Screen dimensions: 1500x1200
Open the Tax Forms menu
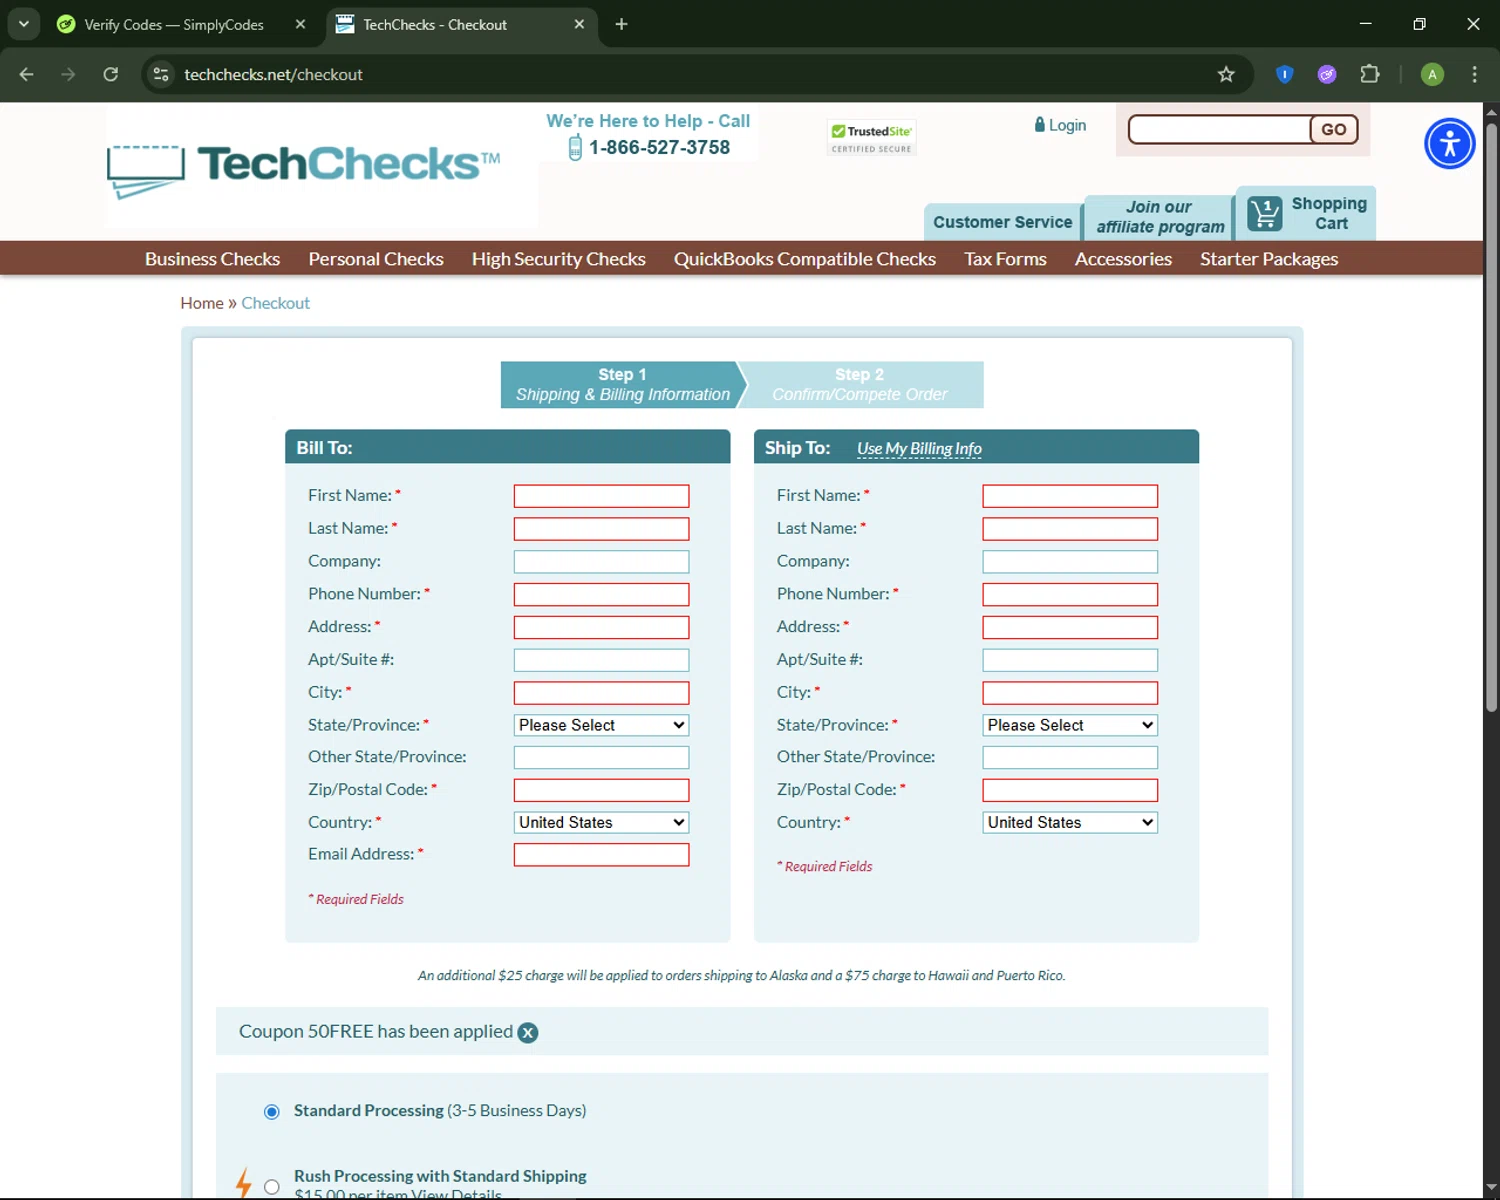point(1005,259)
